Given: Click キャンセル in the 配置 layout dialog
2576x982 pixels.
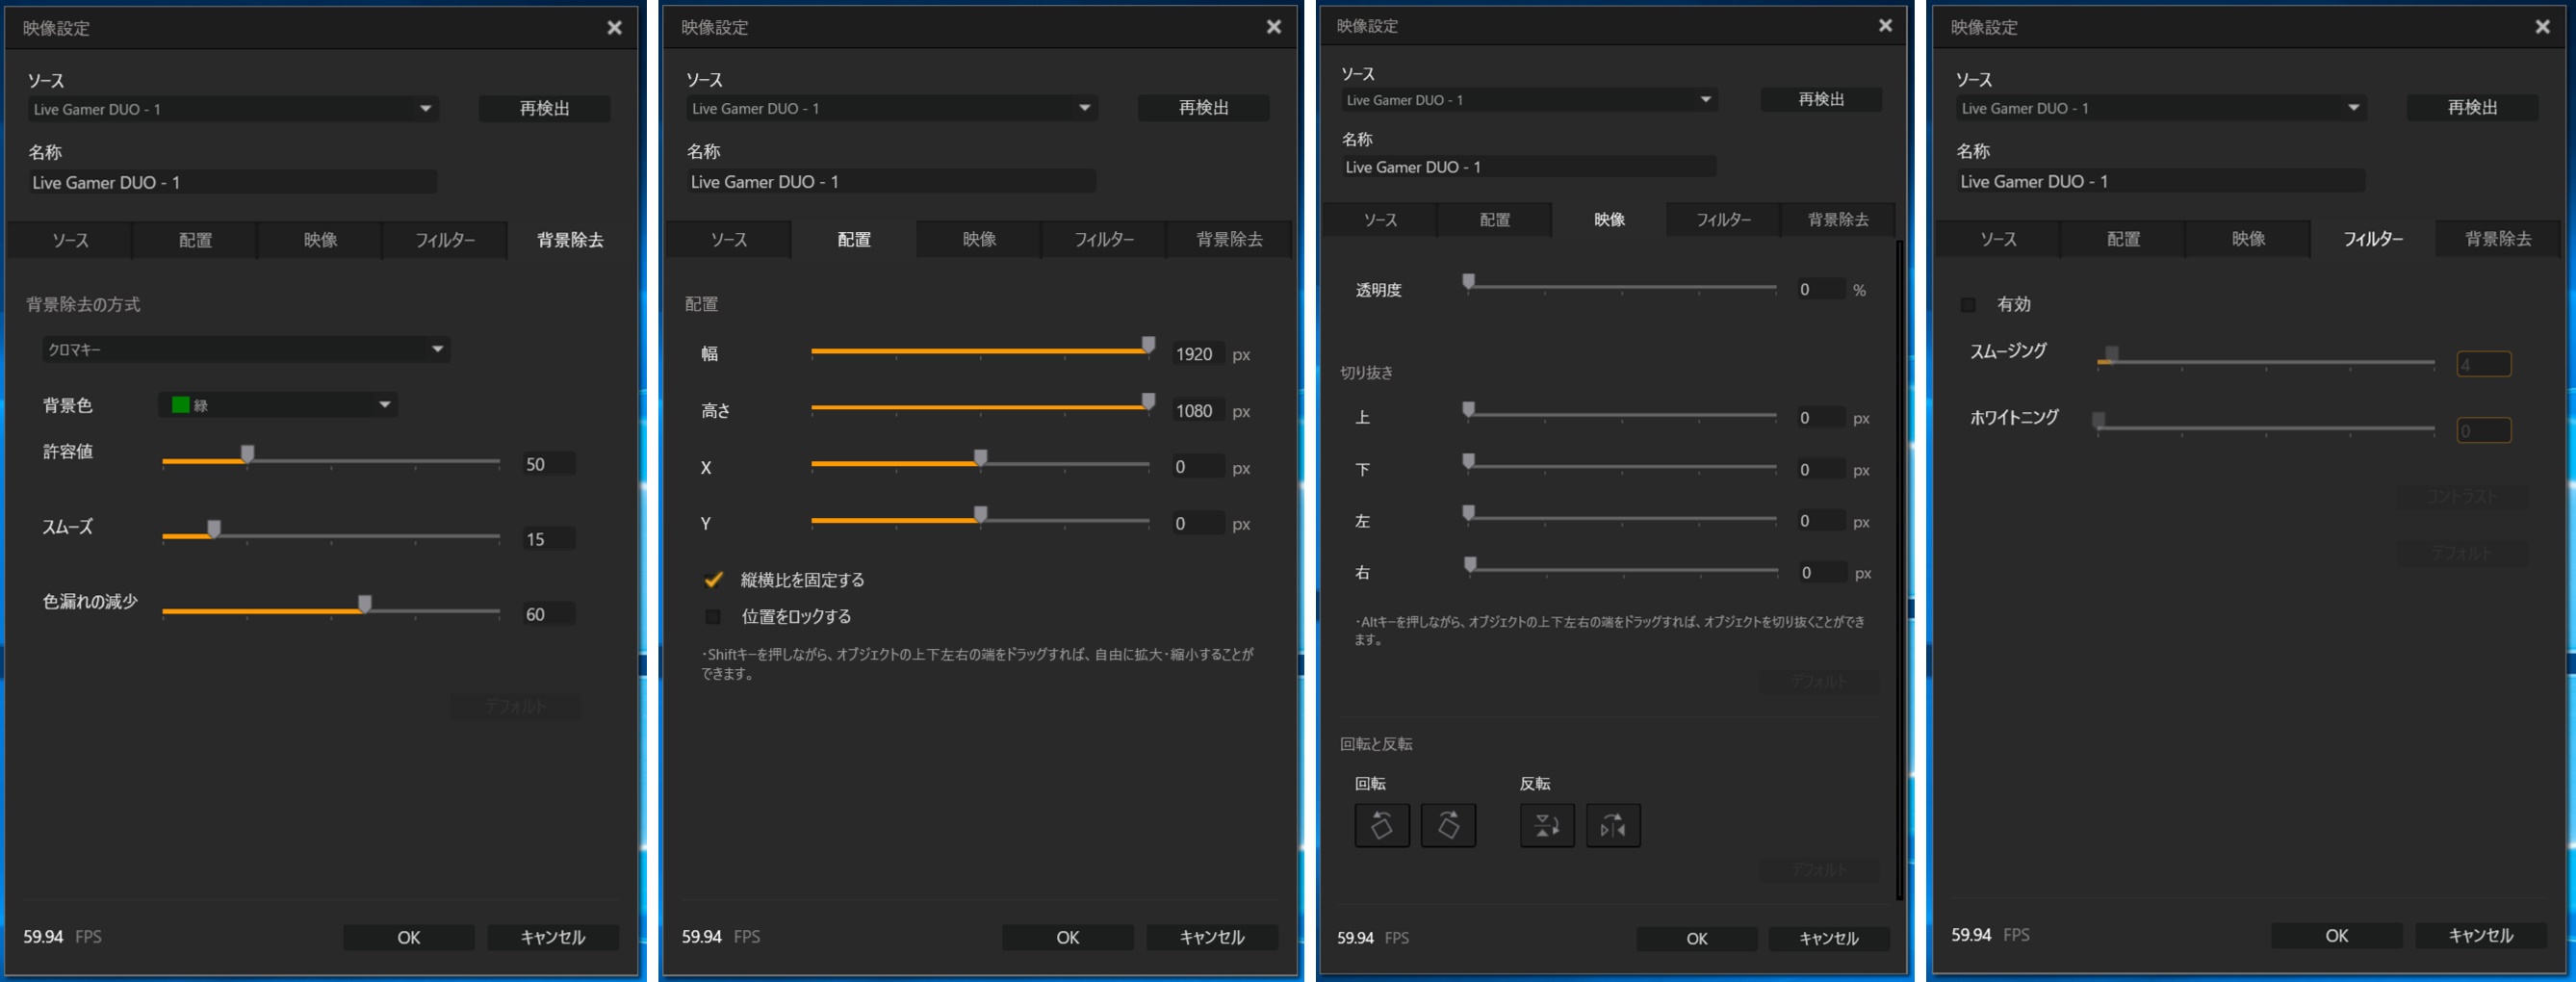Looking at the screenshot, I should (x=1212, y=937).
